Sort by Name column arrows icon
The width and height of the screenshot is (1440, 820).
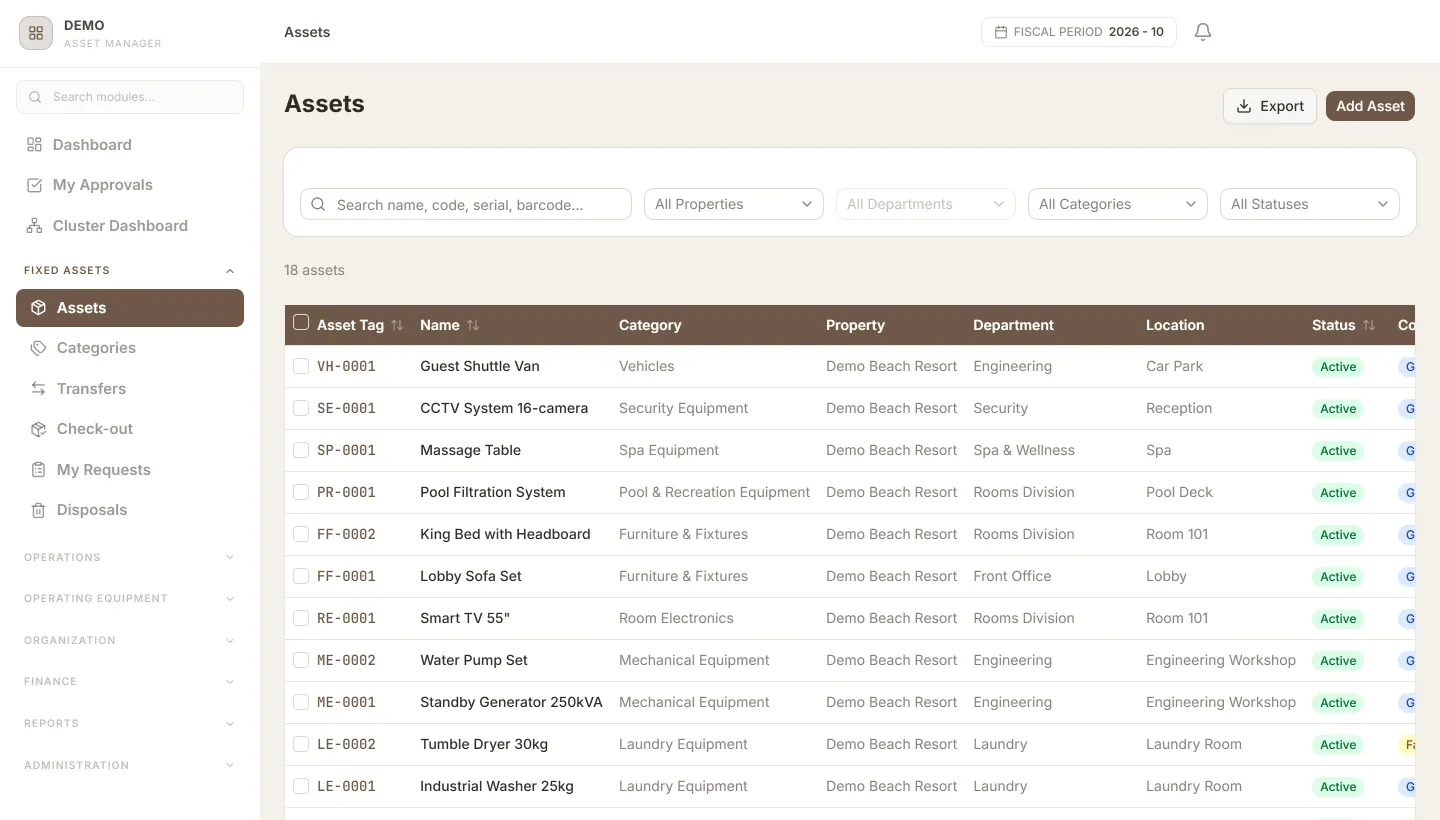point(473,325)
